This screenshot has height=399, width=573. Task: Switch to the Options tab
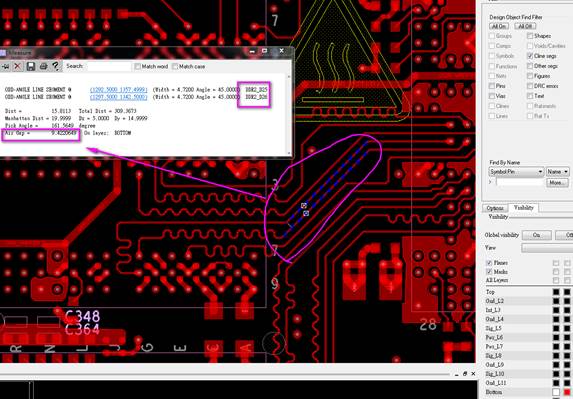[495, 208]
